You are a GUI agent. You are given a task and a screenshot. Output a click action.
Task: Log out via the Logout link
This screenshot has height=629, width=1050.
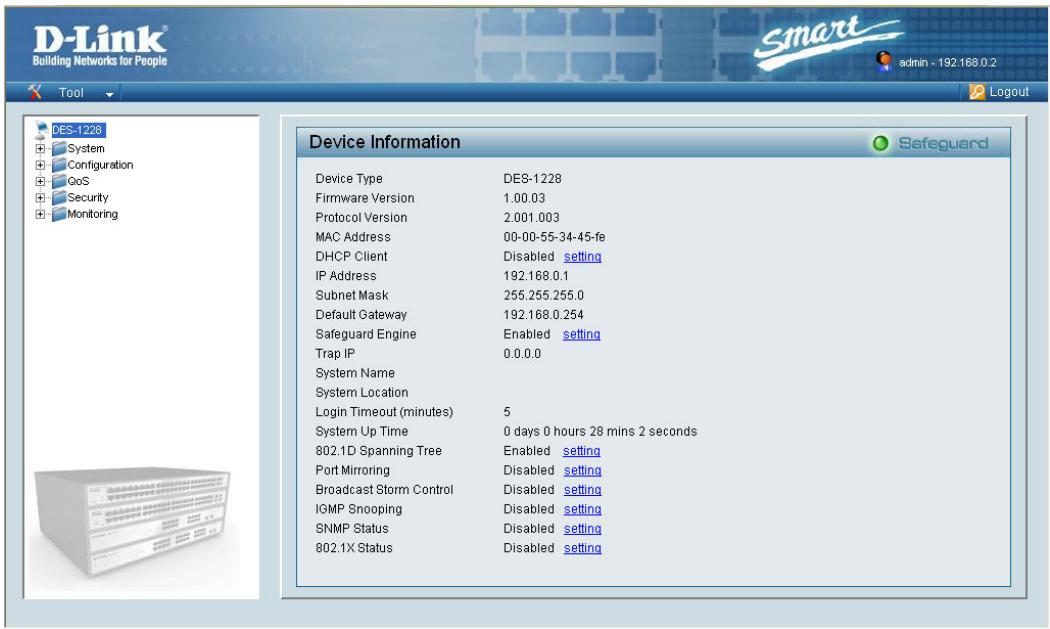pos(1009,92)
